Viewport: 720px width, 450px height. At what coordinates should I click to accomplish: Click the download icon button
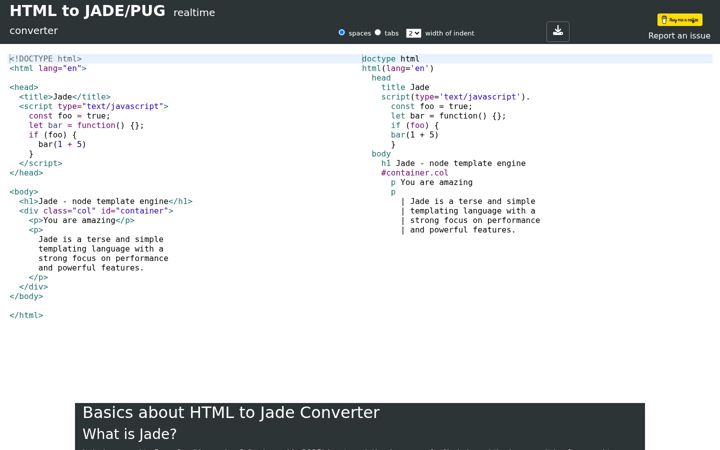(558, 31)
